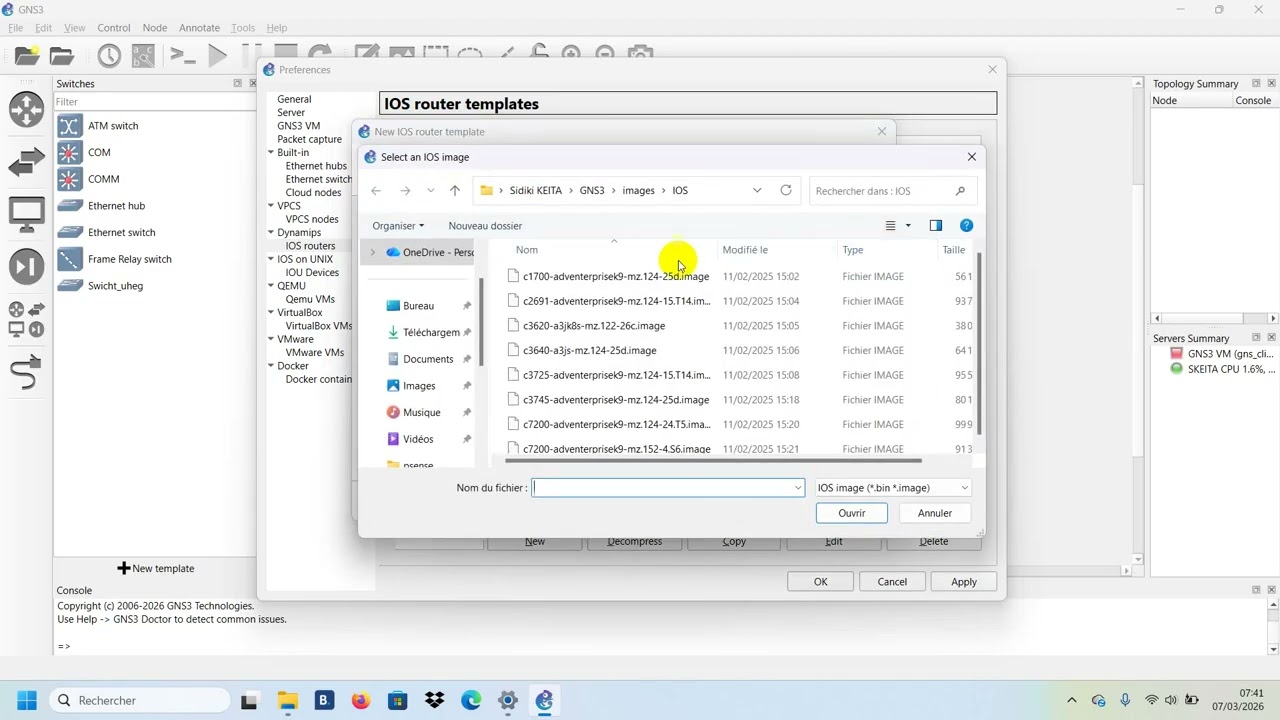Select General in Preferences tree
Viewport: 1280px width, 720px height.
(x=294, y=100)
